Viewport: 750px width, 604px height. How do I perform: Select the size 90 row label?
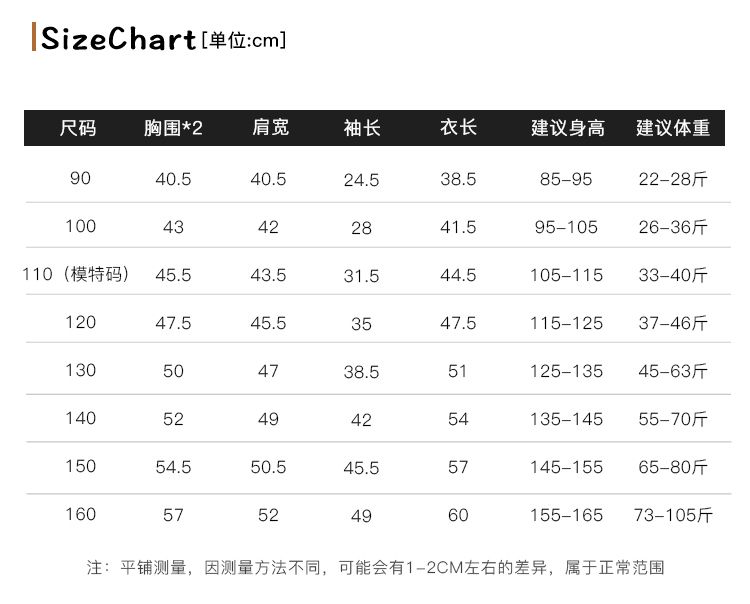tap(80, 178)
